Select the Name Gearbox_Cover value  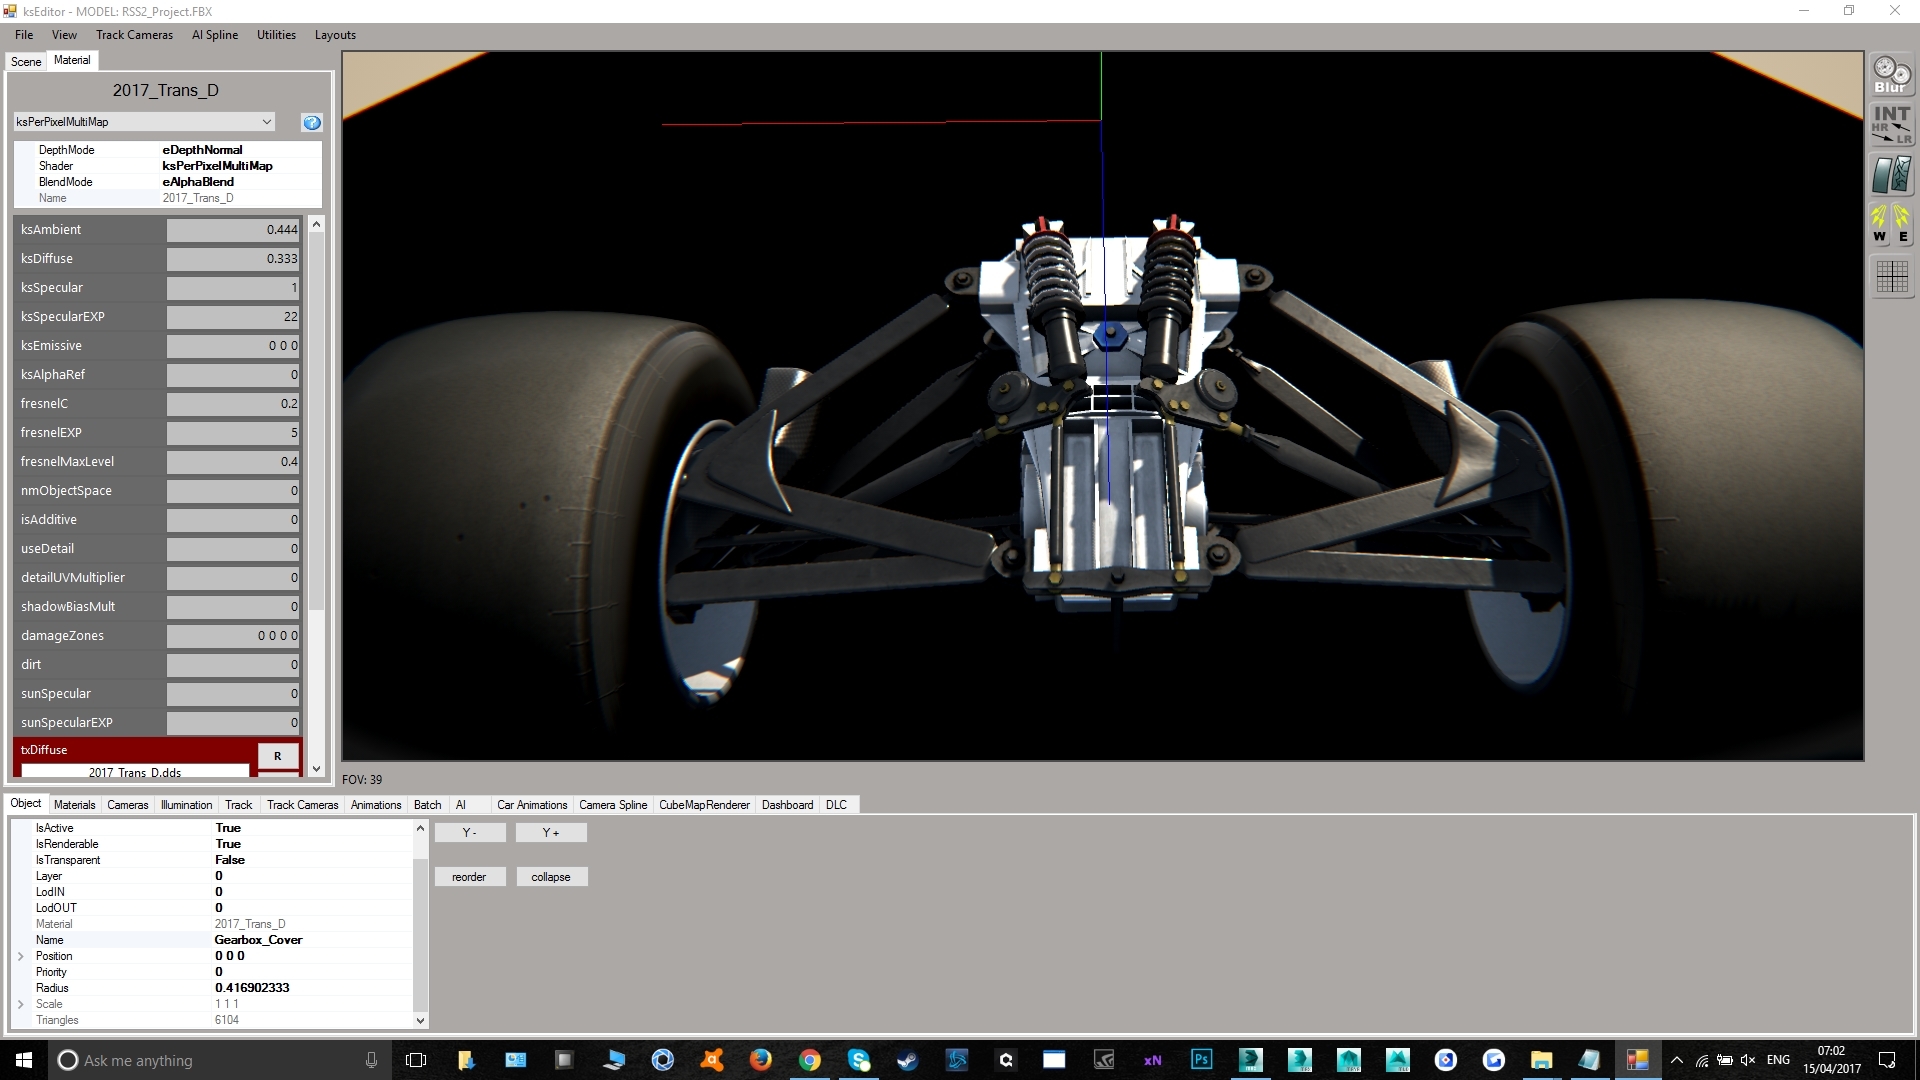(258, 940)
